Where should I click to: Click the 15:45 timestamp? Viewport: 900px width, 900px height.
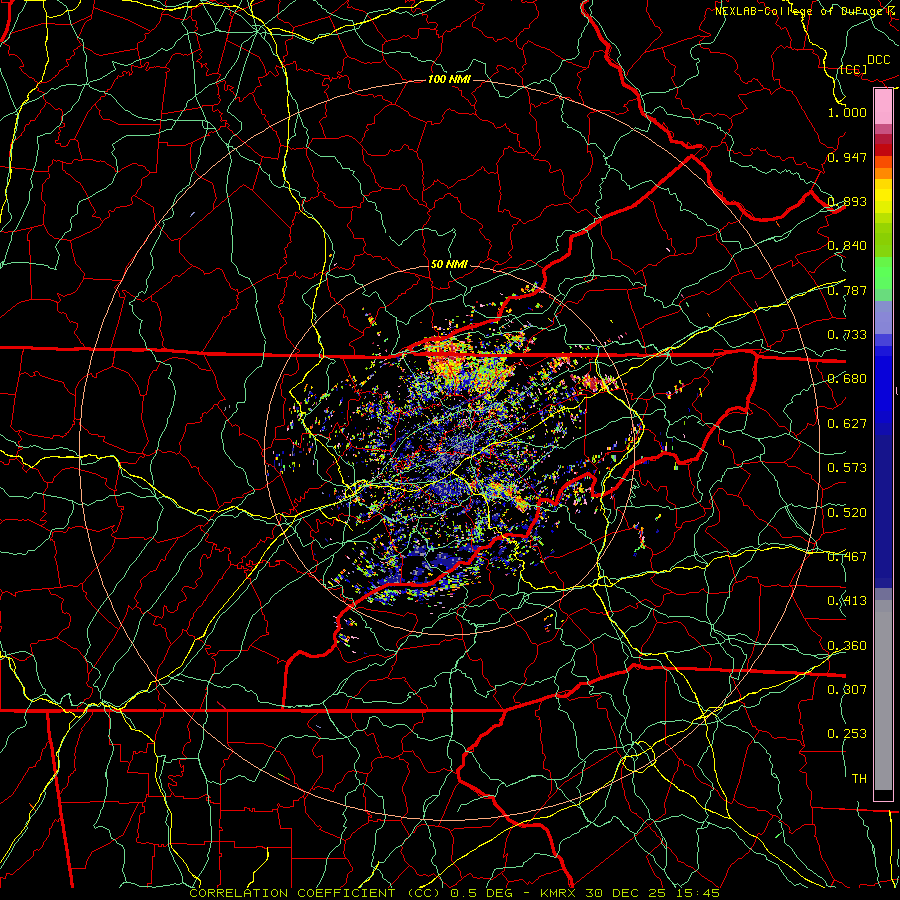point(697,893)
